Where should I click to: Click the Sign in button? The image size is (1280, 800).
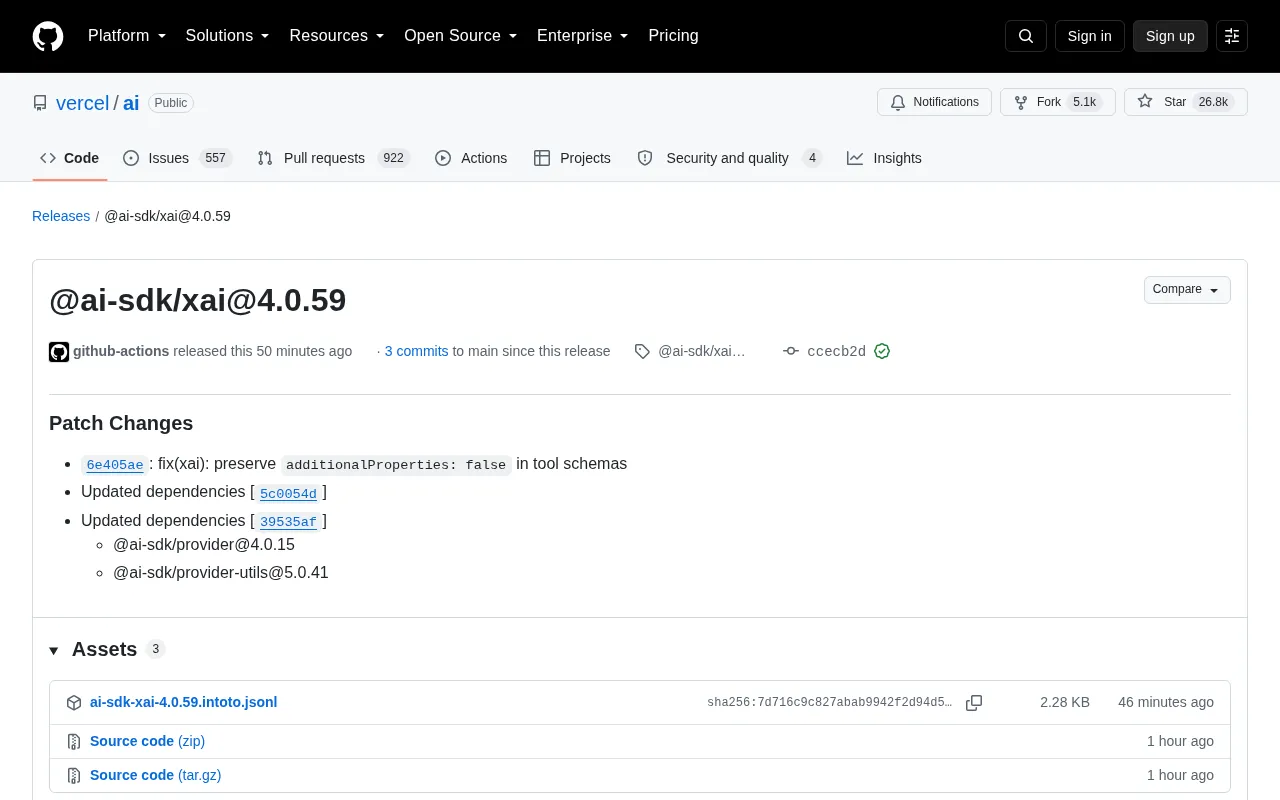point(1089,36)
